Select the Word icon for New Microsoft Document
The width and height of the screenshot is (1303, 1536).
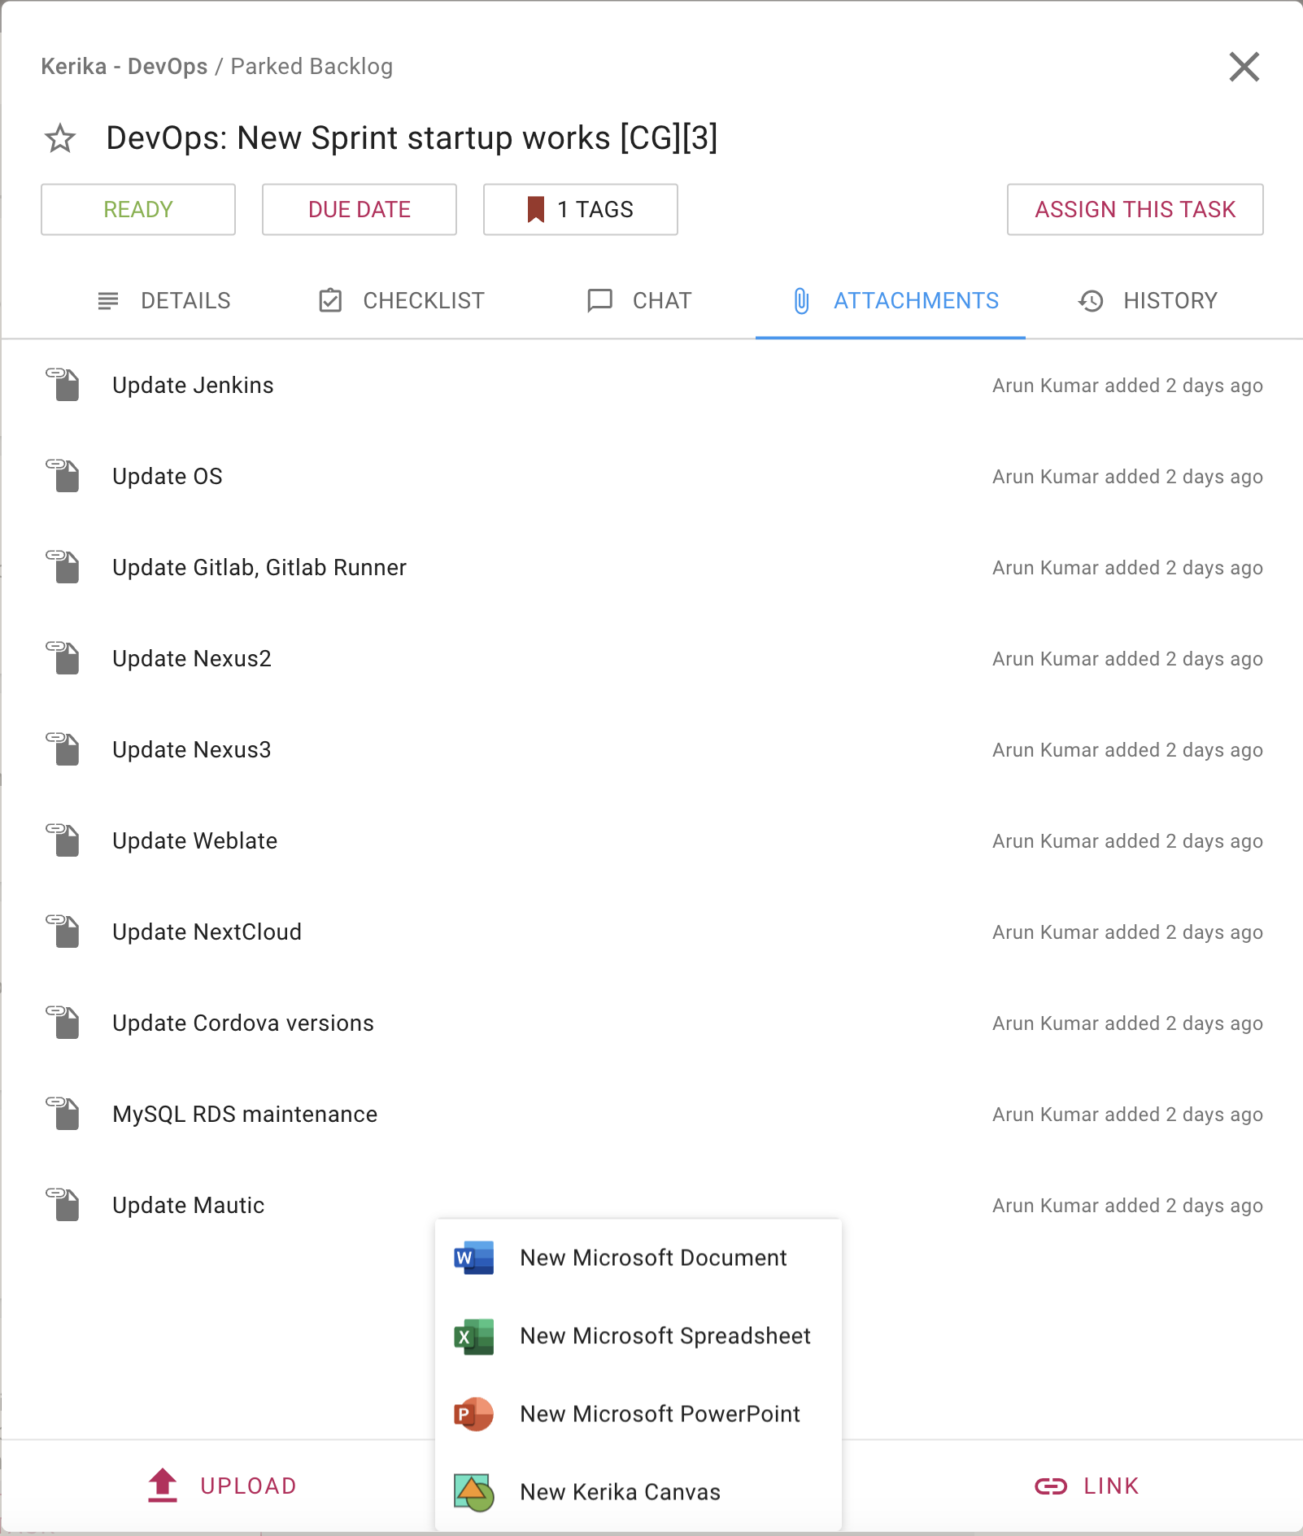click(473, 1257)
